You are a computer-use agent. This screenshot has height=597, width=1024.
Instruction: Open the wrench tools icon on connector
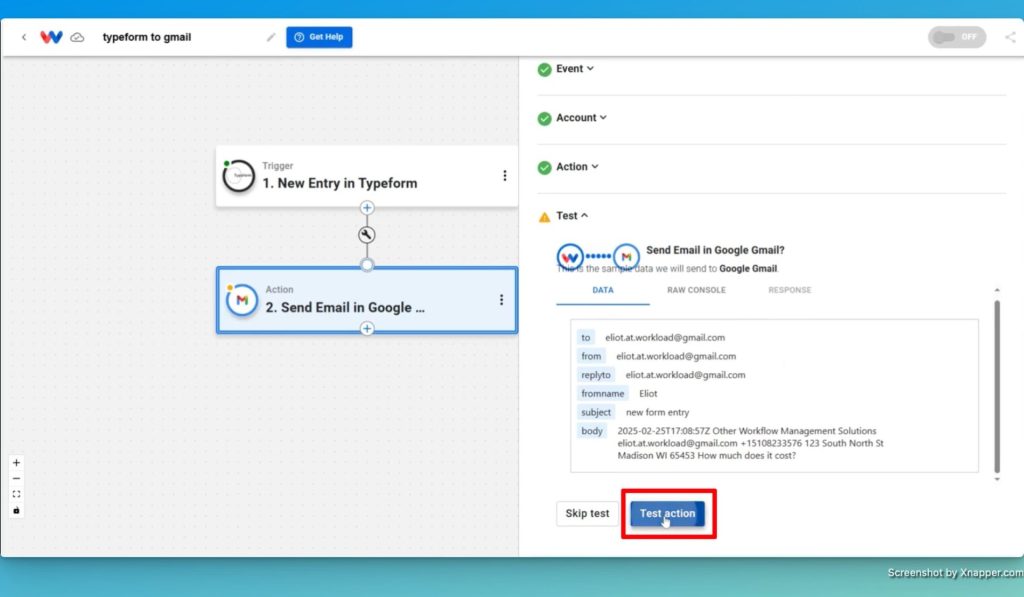tap(367, 235)
